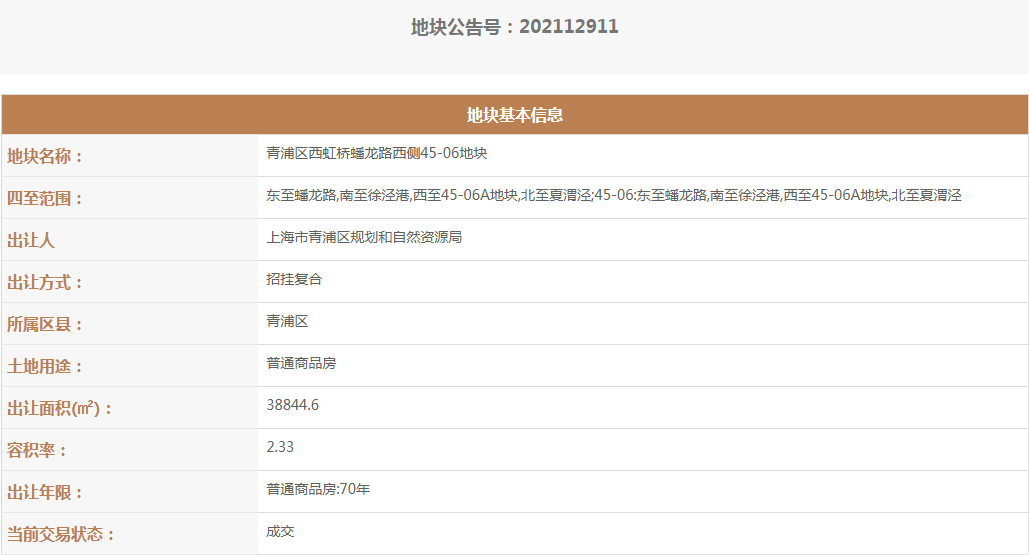Click the 四至范围 label
This screenshot has height=555, width=1029.
click(45, 198)
